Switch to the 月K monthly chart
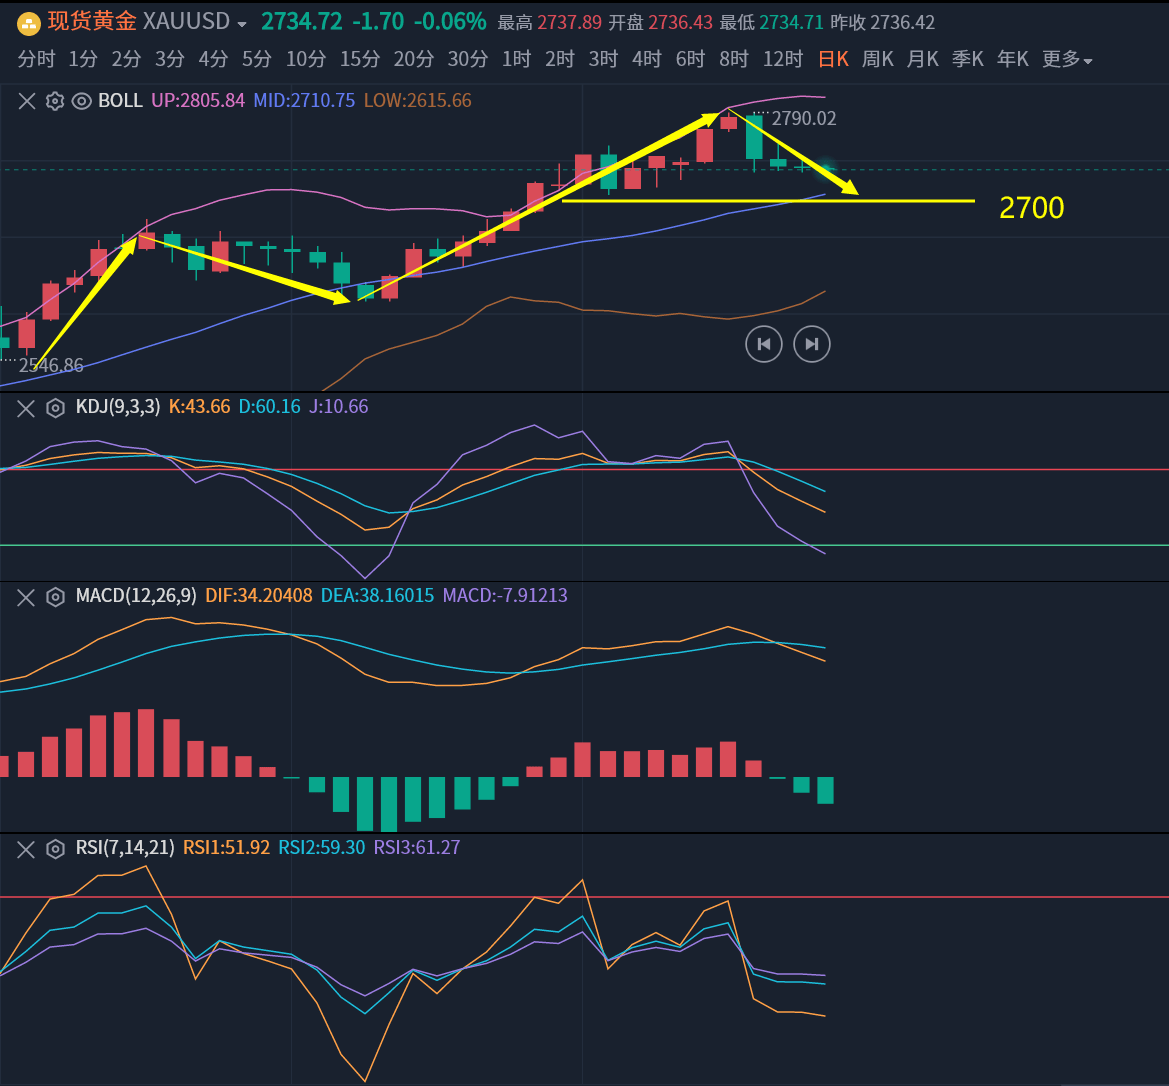The image size is (1169, 1086). pos(922,60)
